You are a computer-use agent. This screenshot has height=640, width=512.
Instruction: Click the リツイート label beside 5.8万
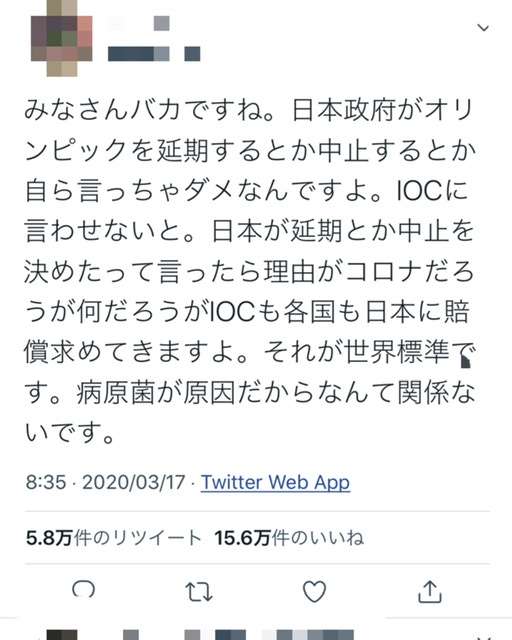pos(156,538)
